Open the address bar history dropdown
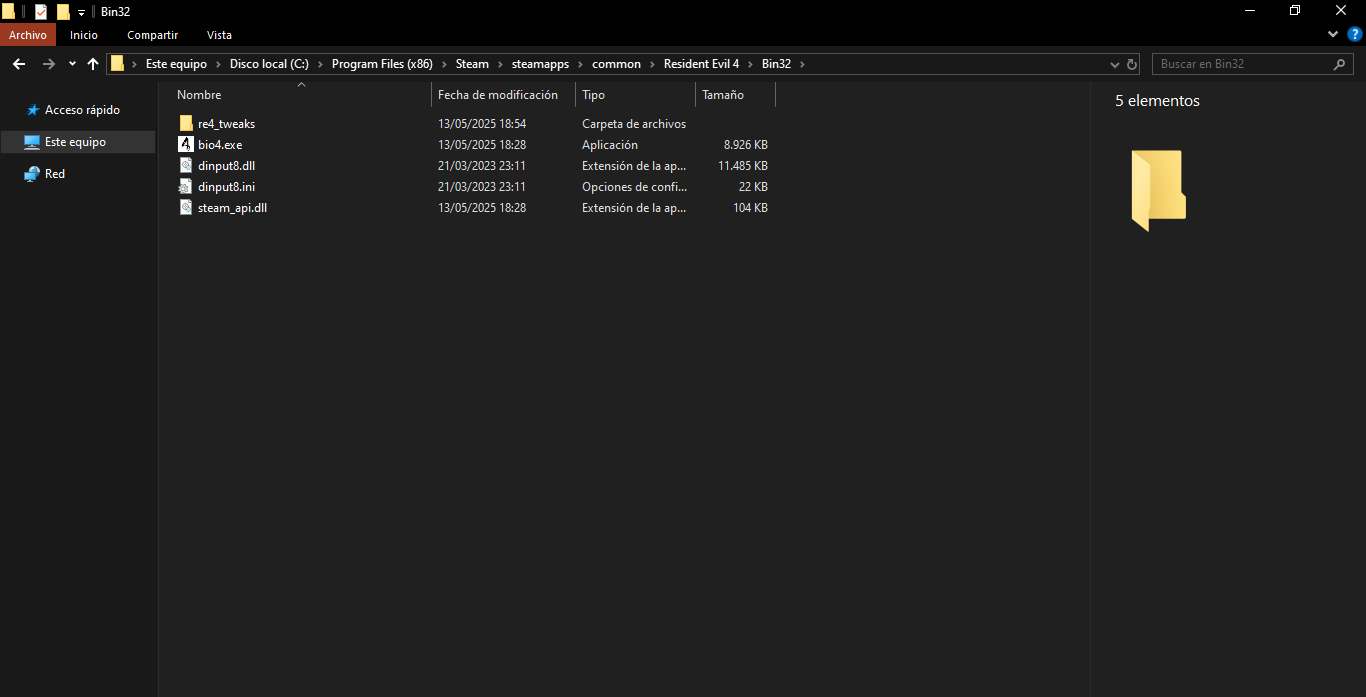The width and height of the screenshot is (1366, 697). point(1115,64)
